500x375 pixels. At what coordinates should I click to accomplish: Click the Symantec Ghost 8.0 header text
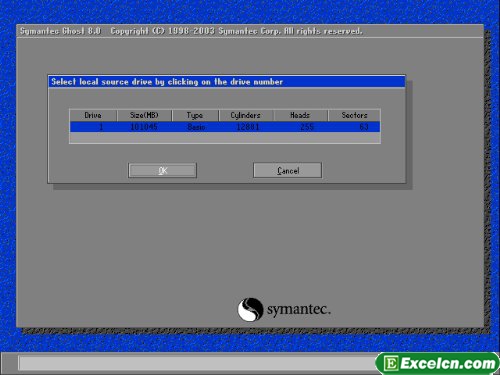60,31
